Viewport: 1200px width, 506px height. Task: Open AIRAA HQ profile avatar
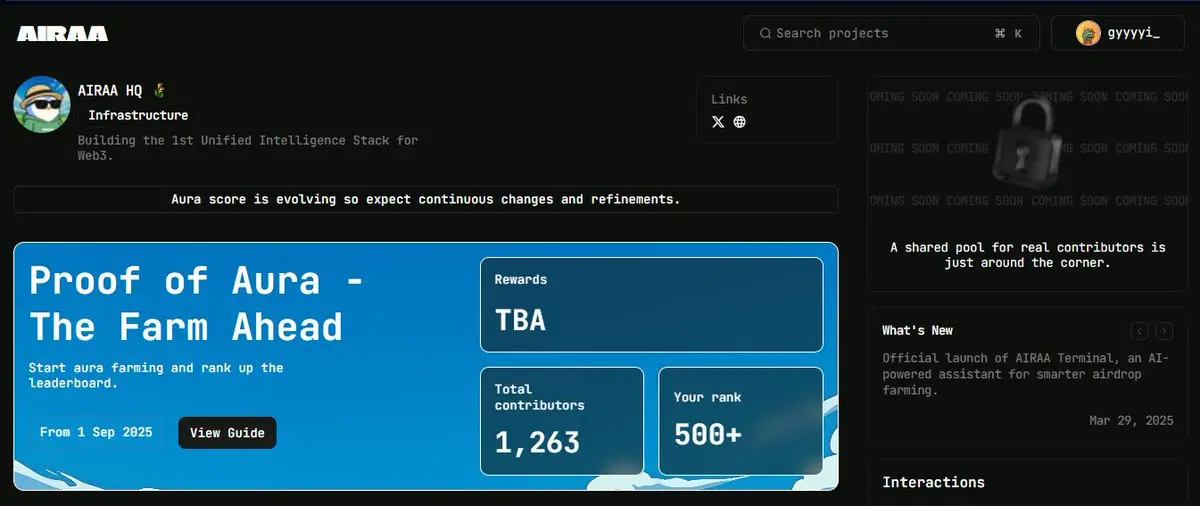[42, 104]
